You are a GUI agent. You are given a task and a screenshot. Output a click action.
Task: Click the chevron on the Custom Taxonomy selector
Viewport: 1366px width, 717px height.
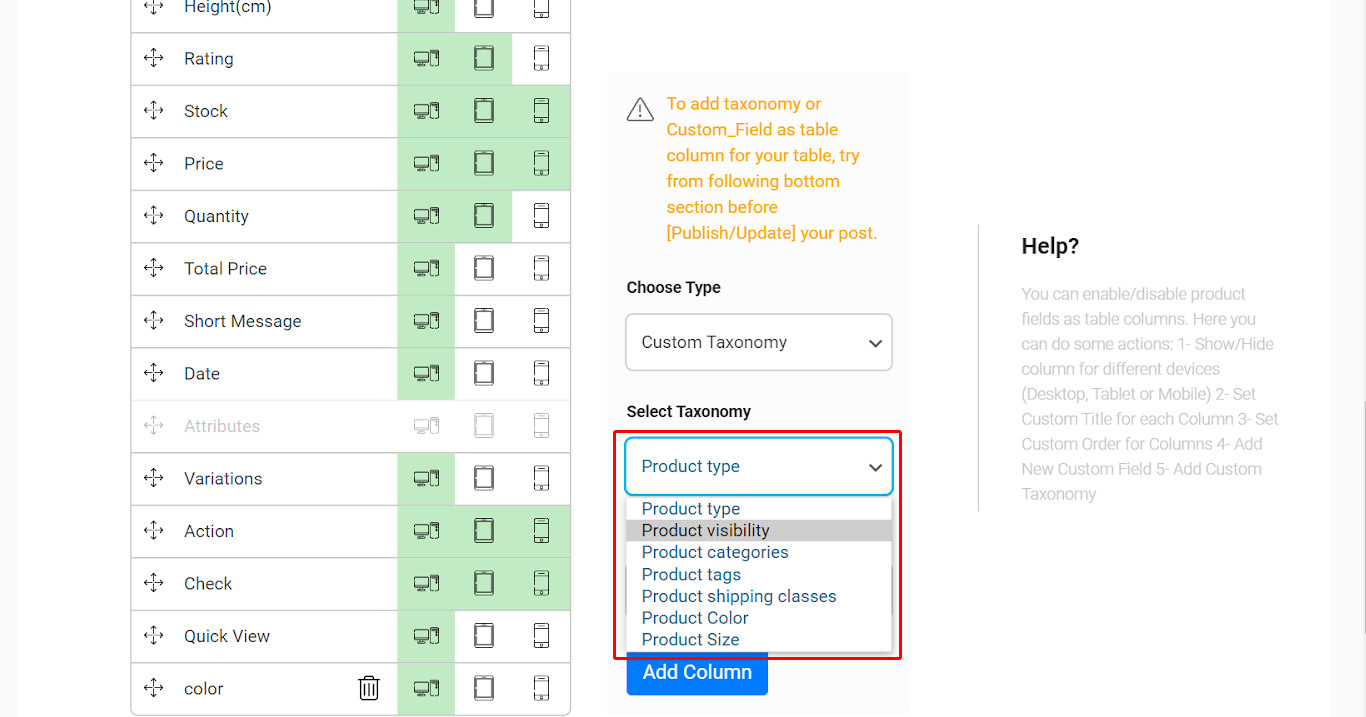tap(873, 342)
